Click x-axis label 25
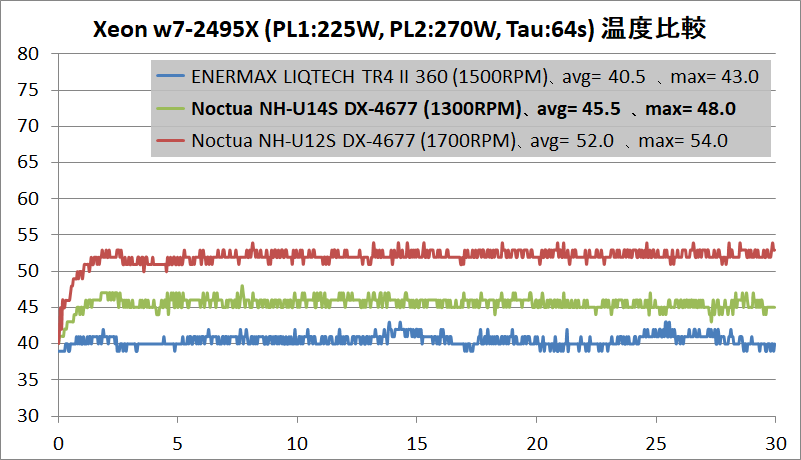801x460 pixels. click(656, 444)
